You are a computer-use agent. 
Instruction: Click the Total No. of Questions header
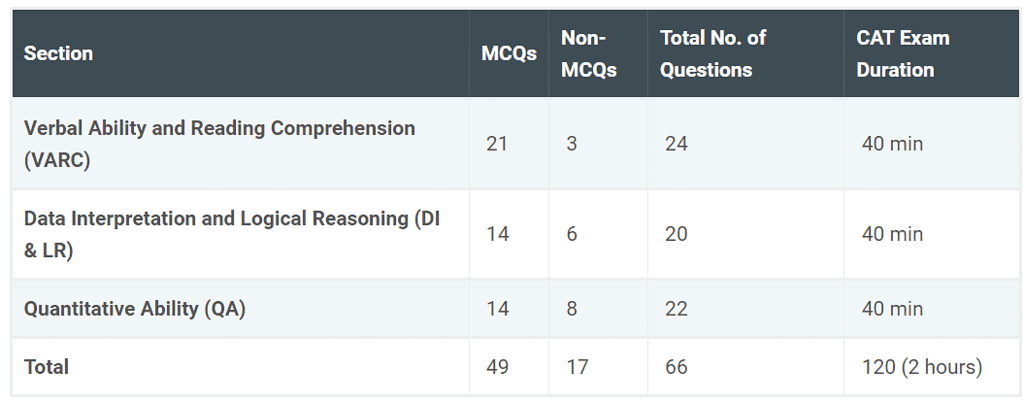713,54
